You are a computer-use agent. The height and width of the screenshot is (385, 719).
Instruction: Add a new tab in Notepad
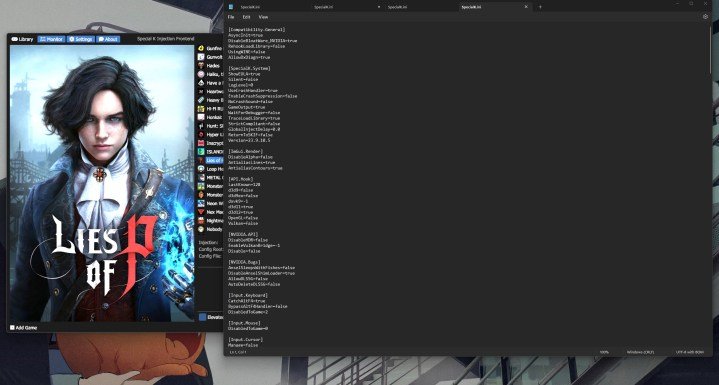[540, 7]
